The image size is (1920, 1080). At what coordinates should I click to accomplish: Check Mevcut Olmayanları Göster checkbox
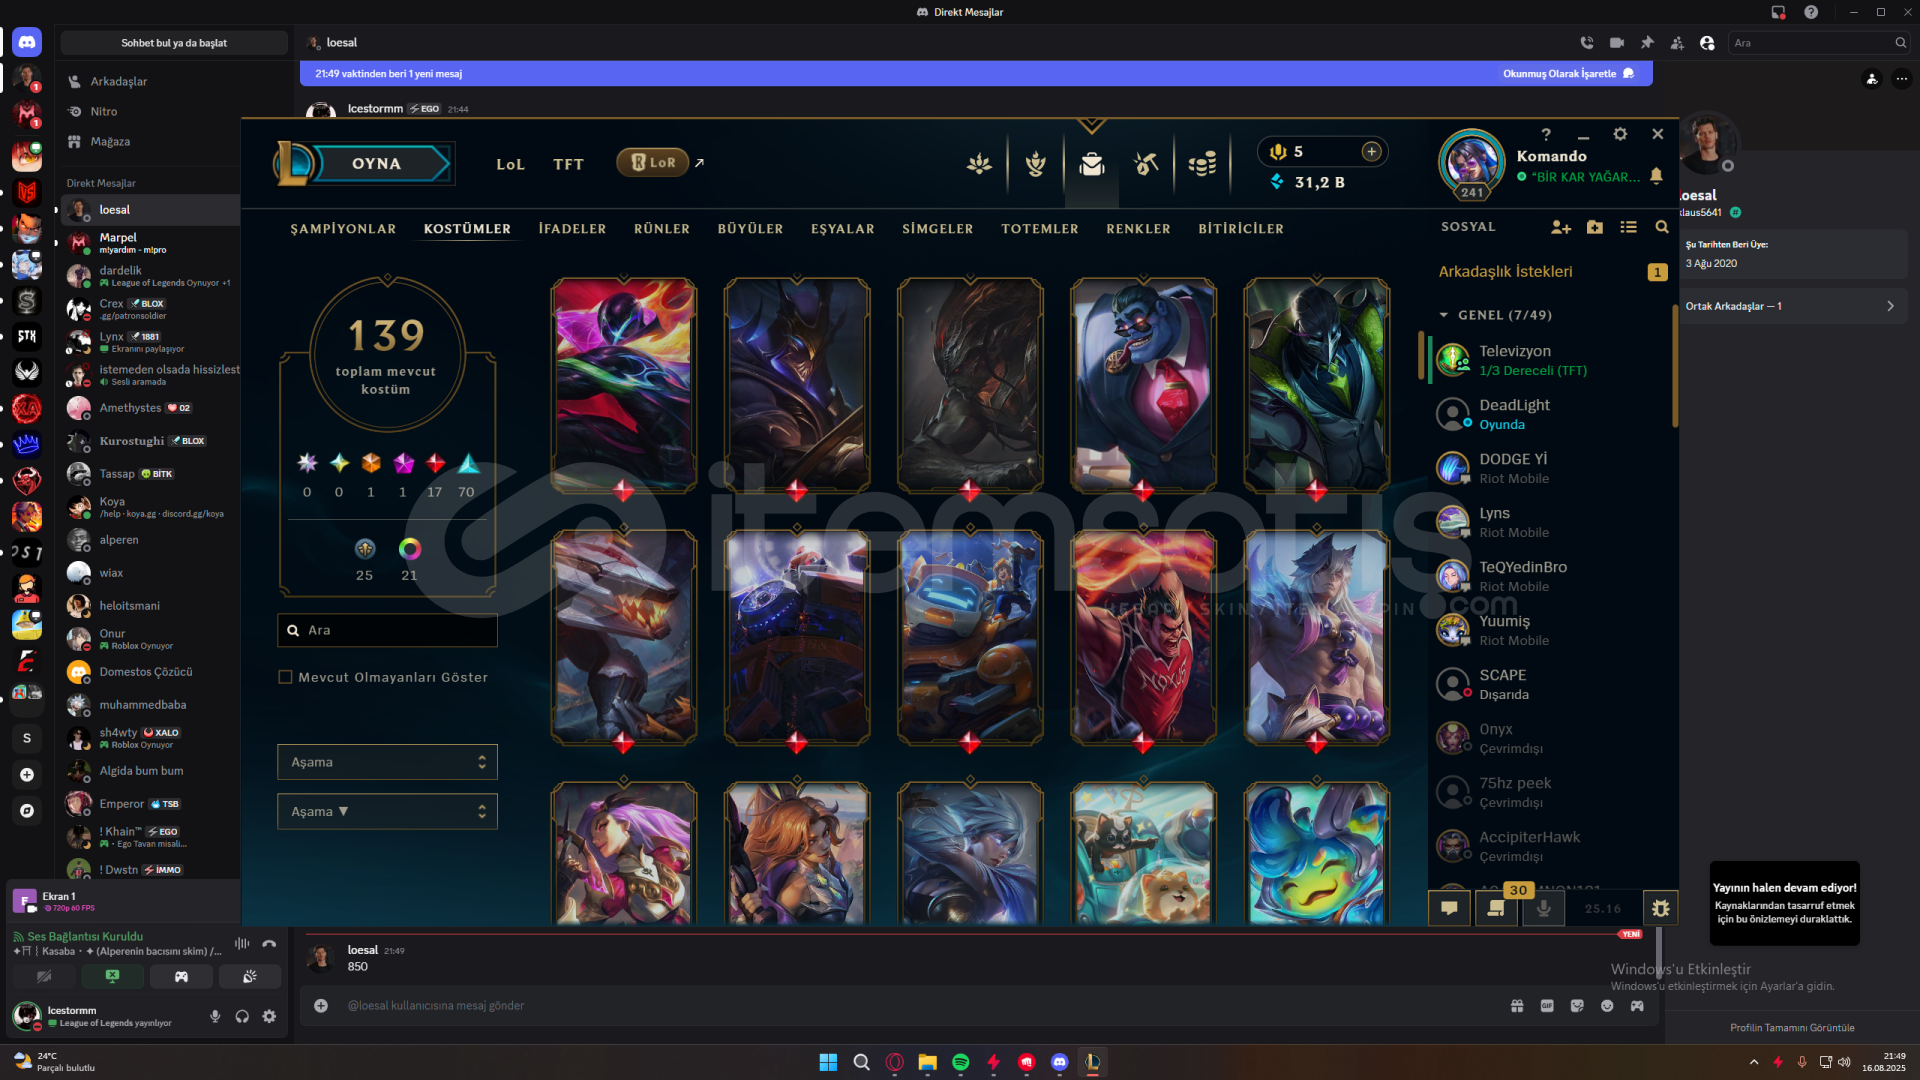(x=285, y=677)
